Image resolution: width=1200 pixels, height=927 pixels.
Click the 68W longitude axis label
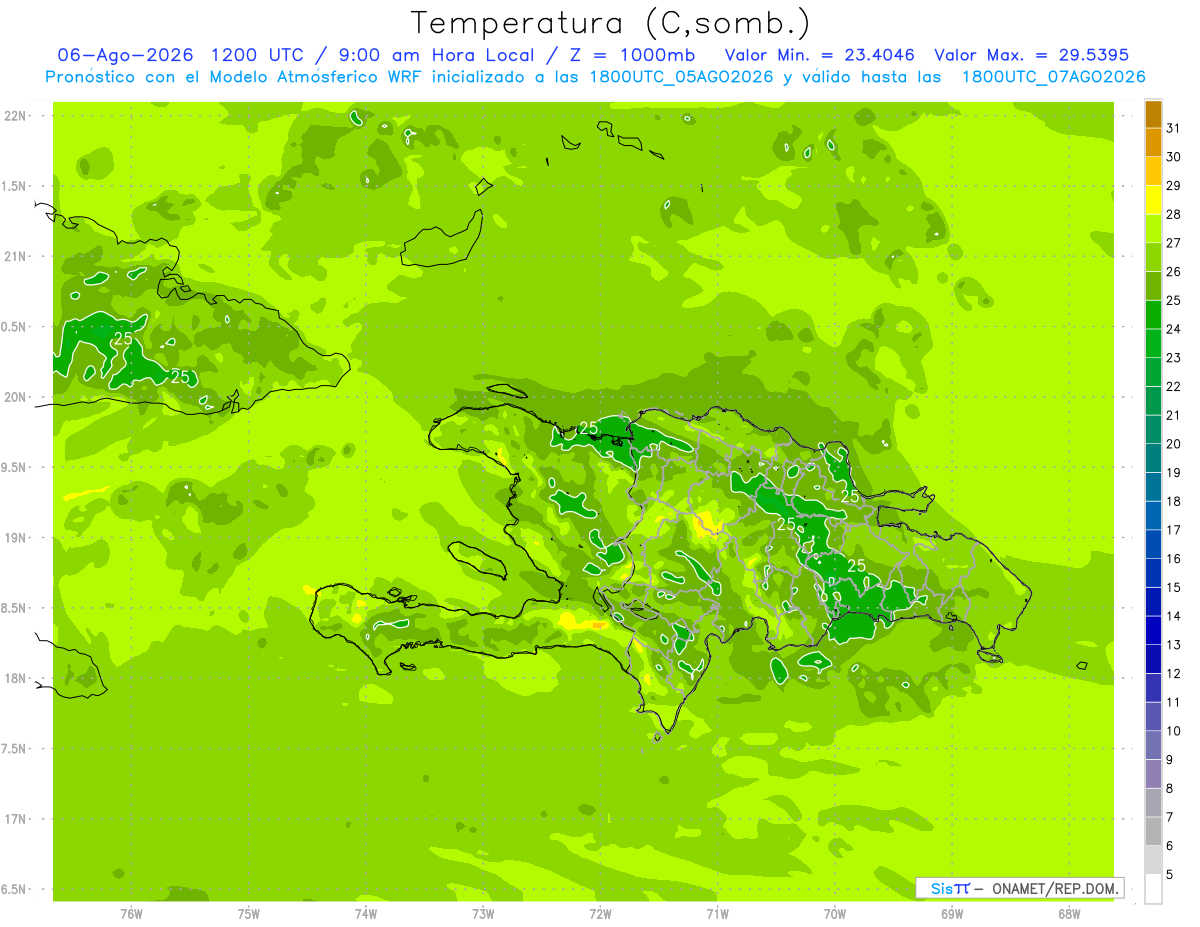click(1068, 914)
